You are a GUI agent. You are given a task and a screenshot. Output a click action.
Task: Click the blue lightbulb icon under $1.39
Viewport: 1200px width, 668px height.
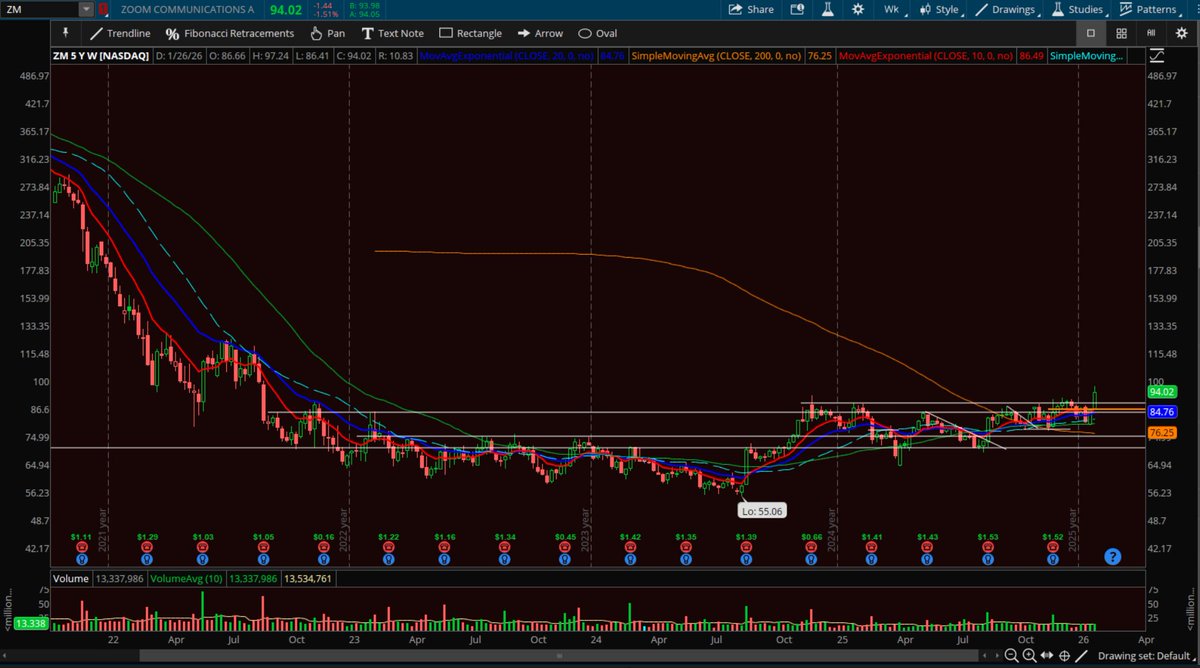point(746,561)
